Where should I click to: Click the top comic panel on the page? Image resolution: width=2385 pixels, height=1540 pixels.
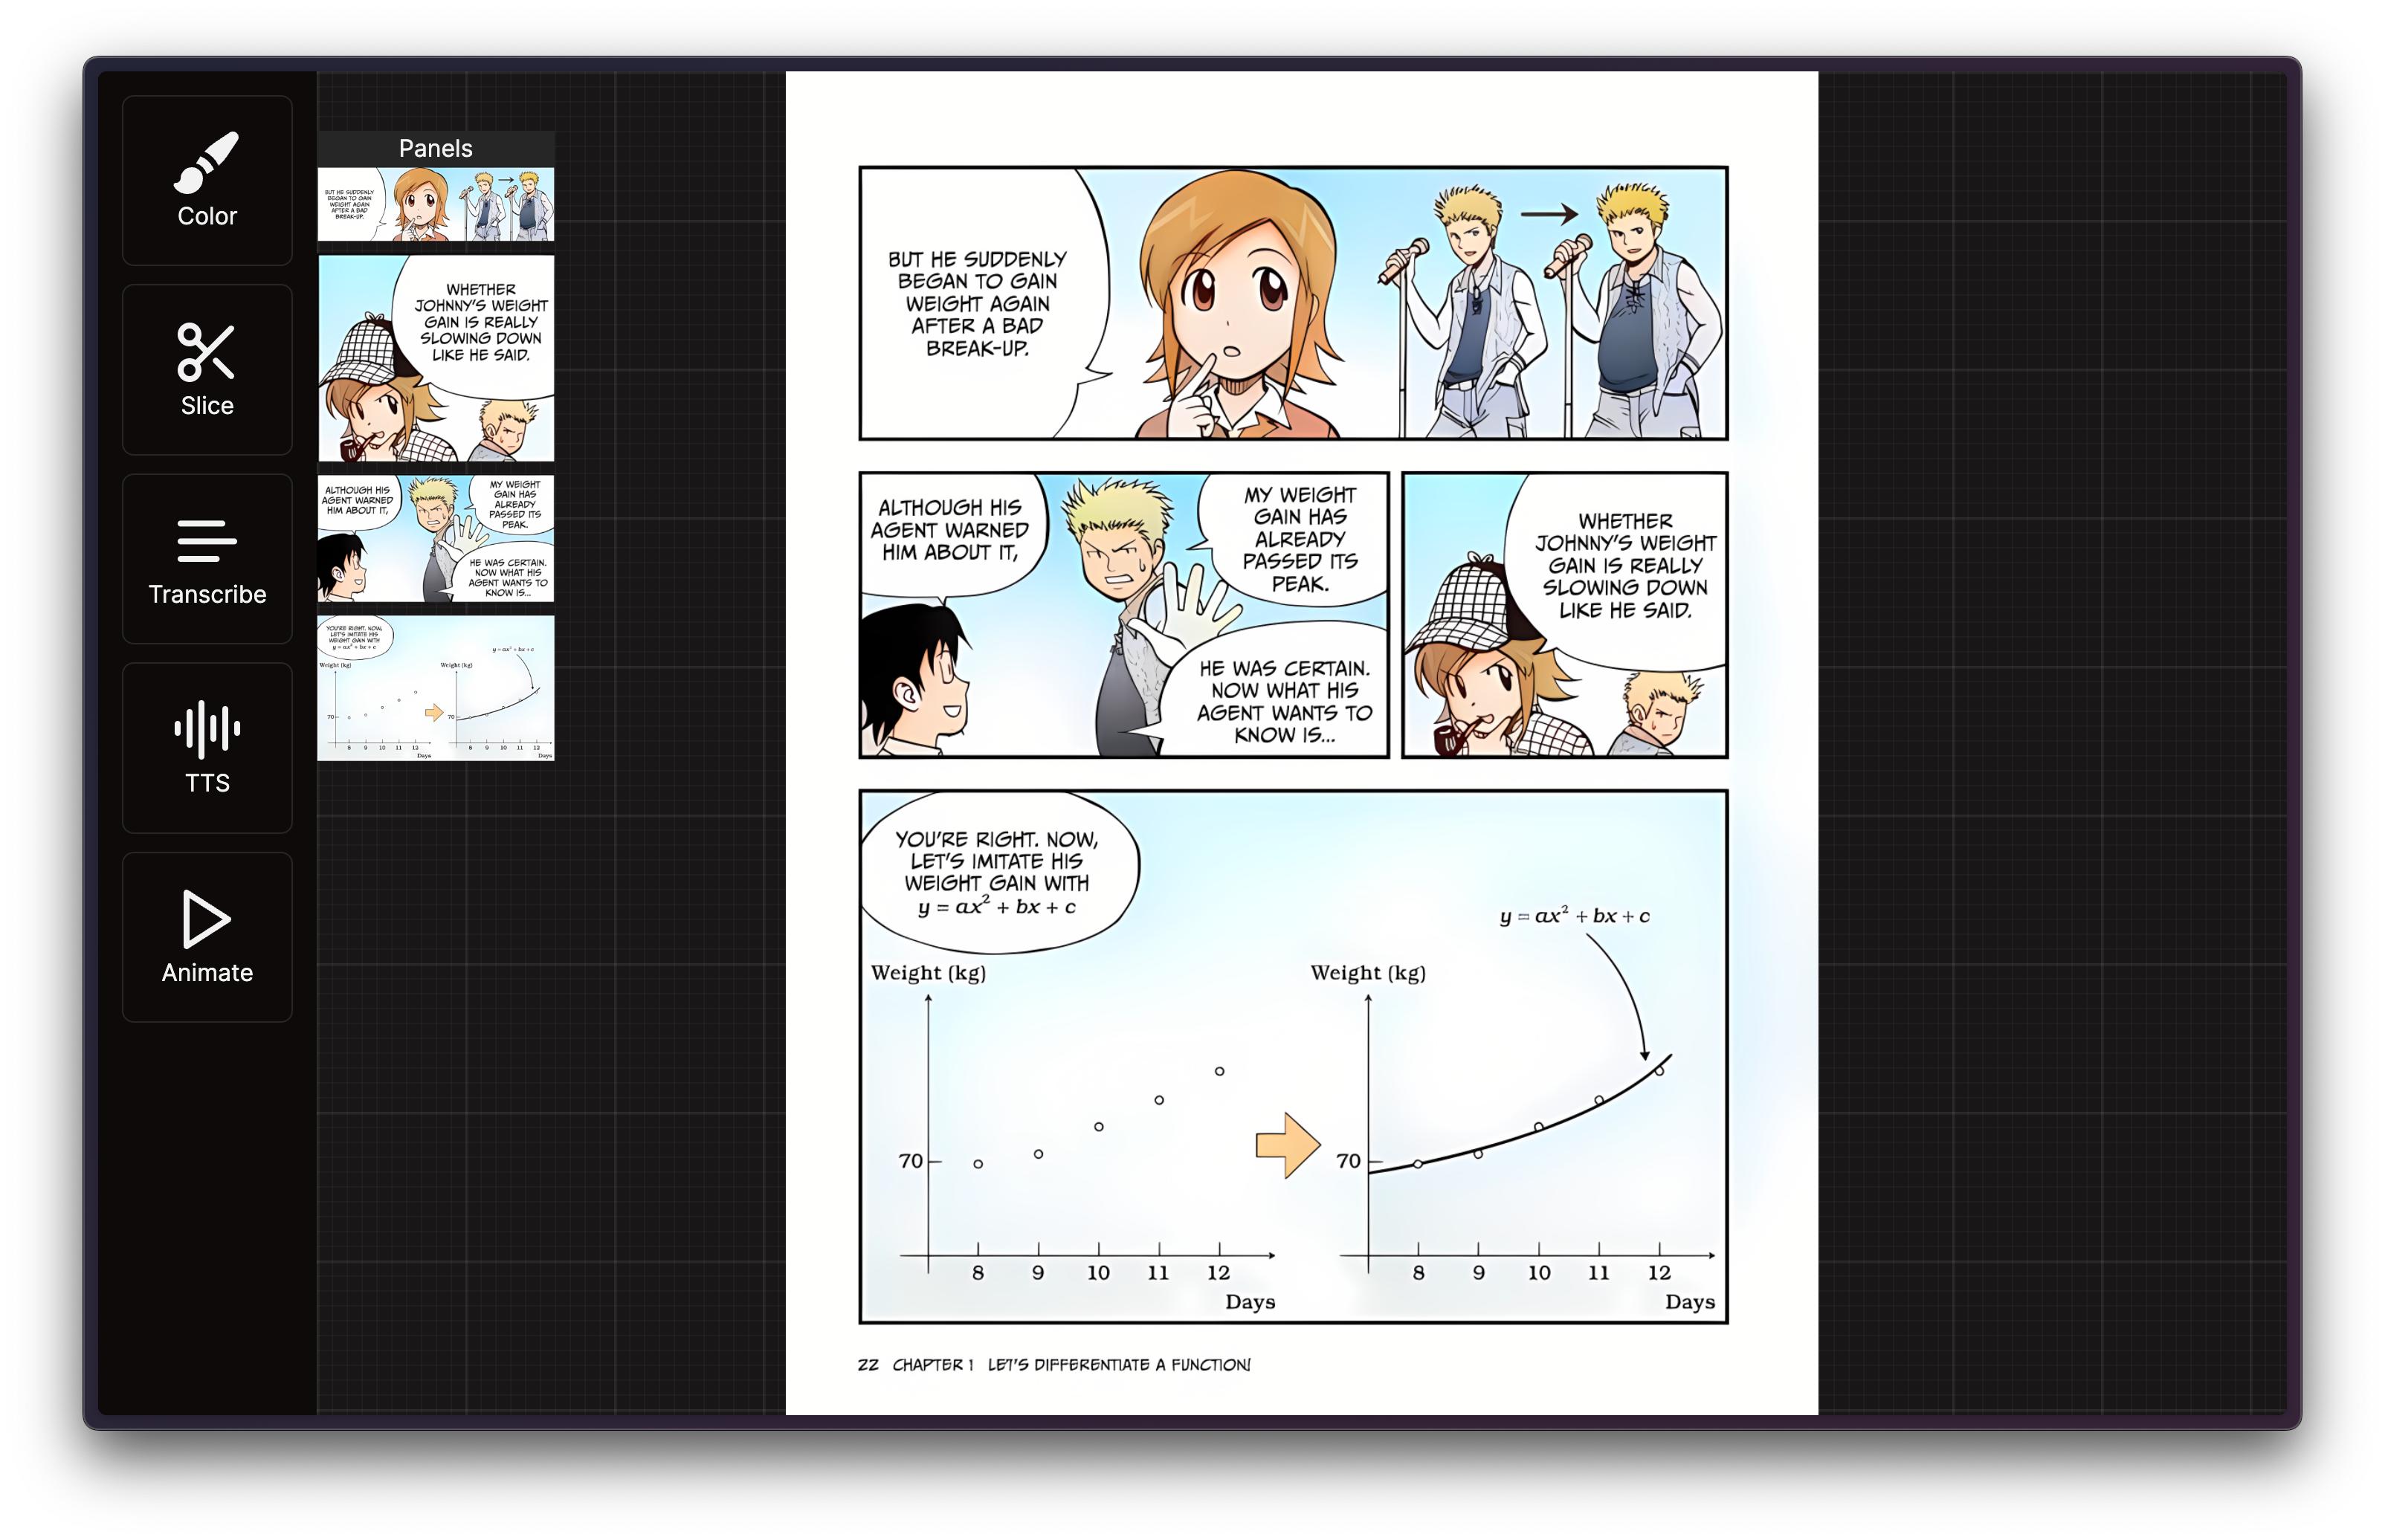click(x=1292, y=303)
